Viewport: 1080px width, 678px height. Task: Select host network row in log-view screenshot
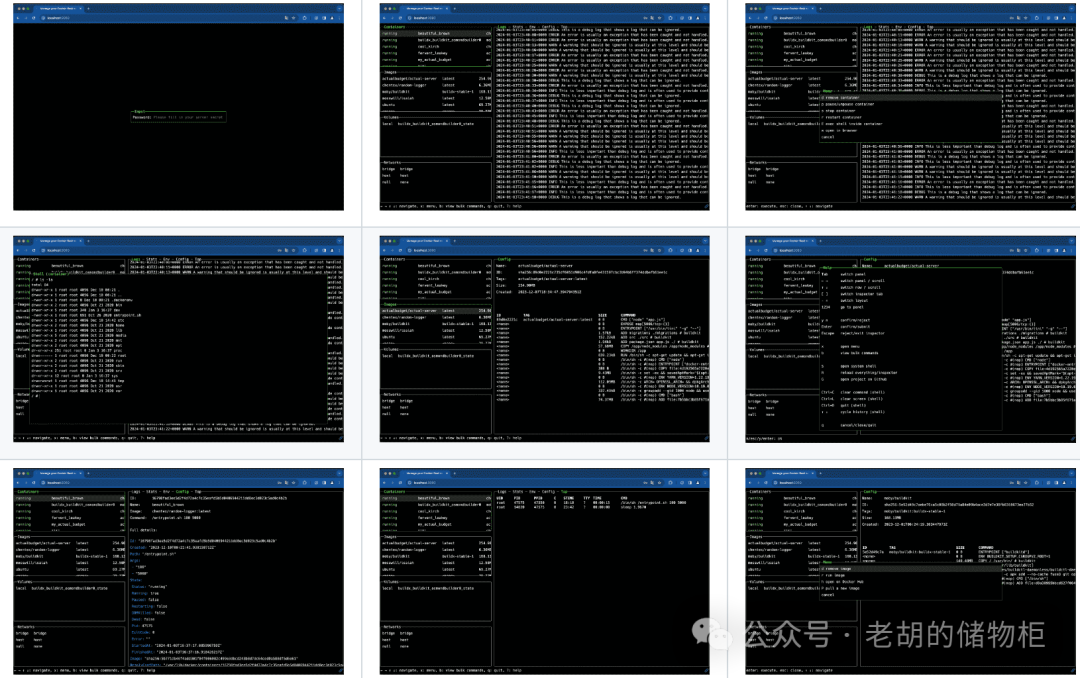click(437, 175)
